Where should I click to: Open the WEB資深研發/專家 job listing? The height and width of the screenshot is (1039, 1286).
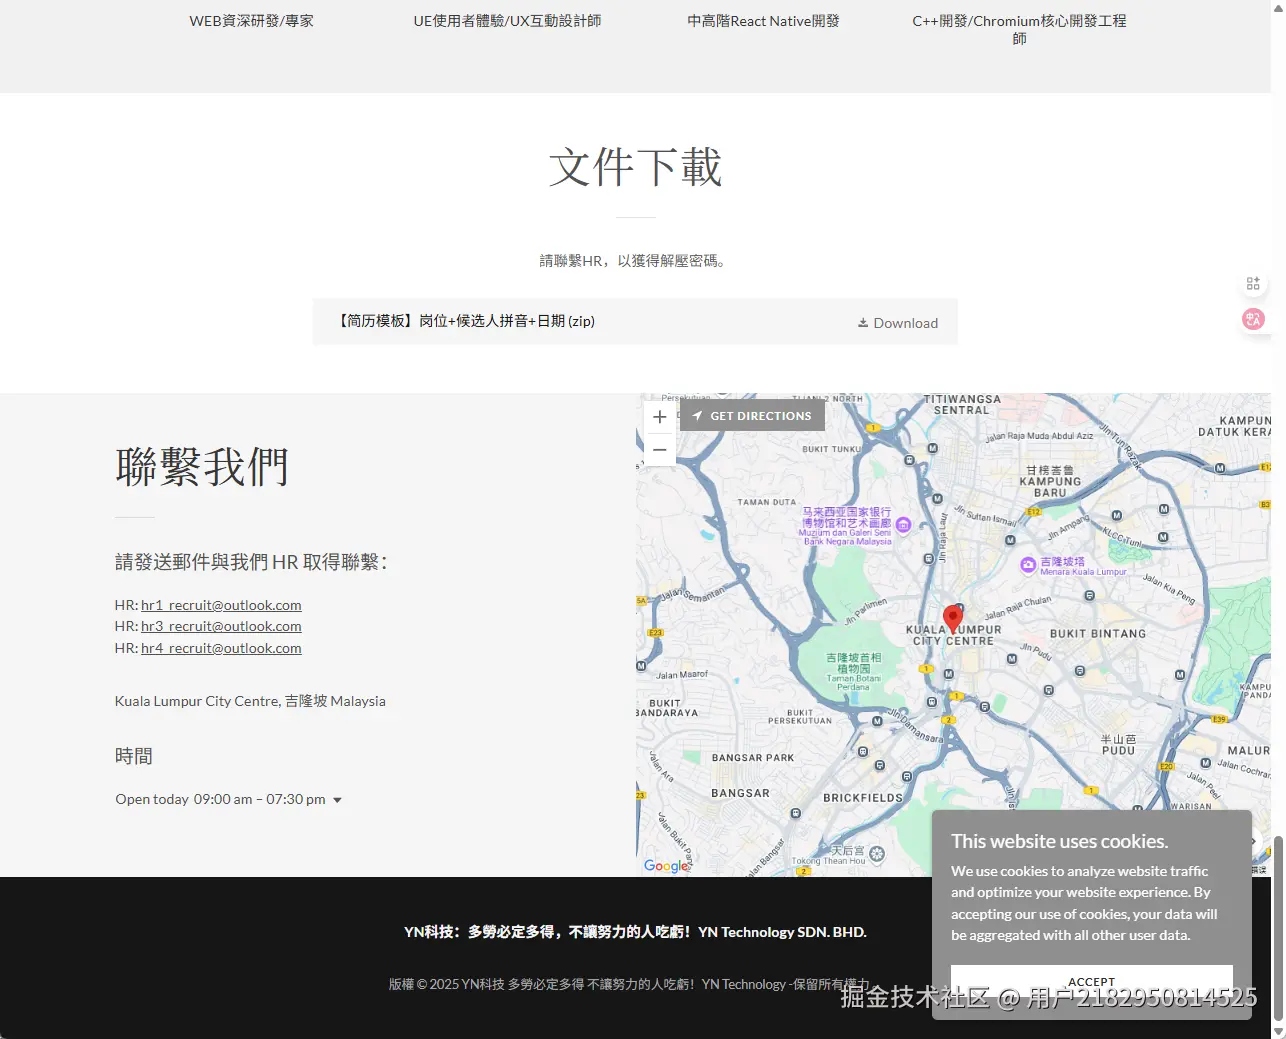(252, 20)
